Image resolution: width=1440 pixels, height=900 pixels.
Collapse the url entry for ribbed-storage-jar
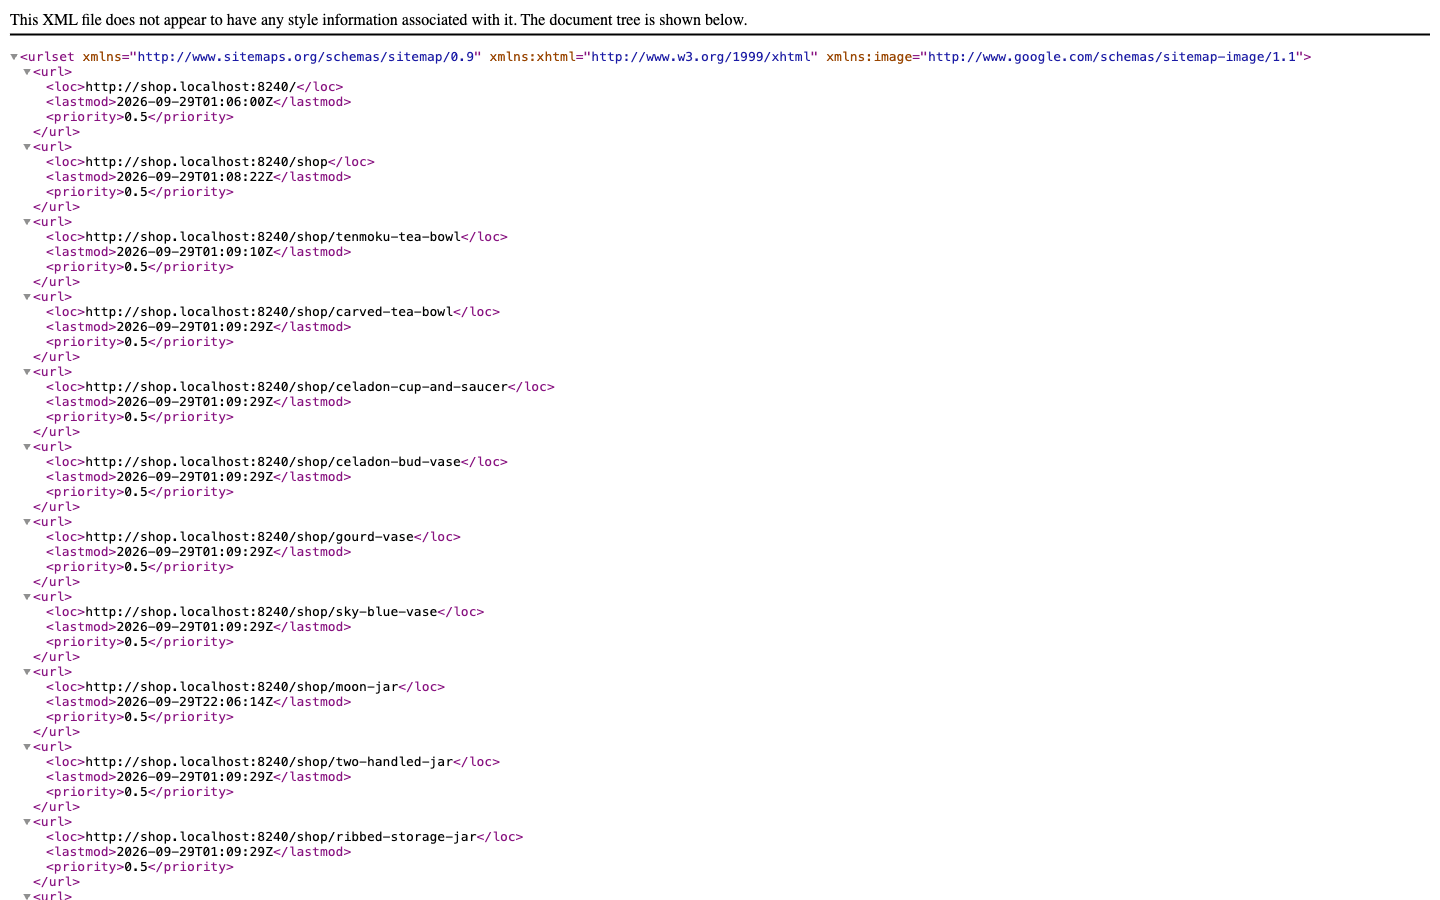tap(27, 822)
